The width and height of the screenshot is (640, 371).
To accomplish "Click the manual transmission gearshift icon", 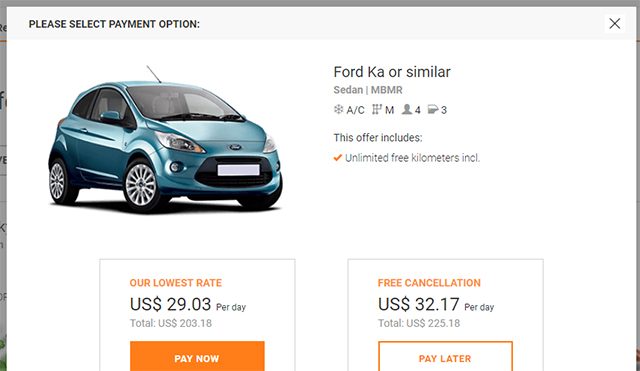I will (x=377, y=109).
